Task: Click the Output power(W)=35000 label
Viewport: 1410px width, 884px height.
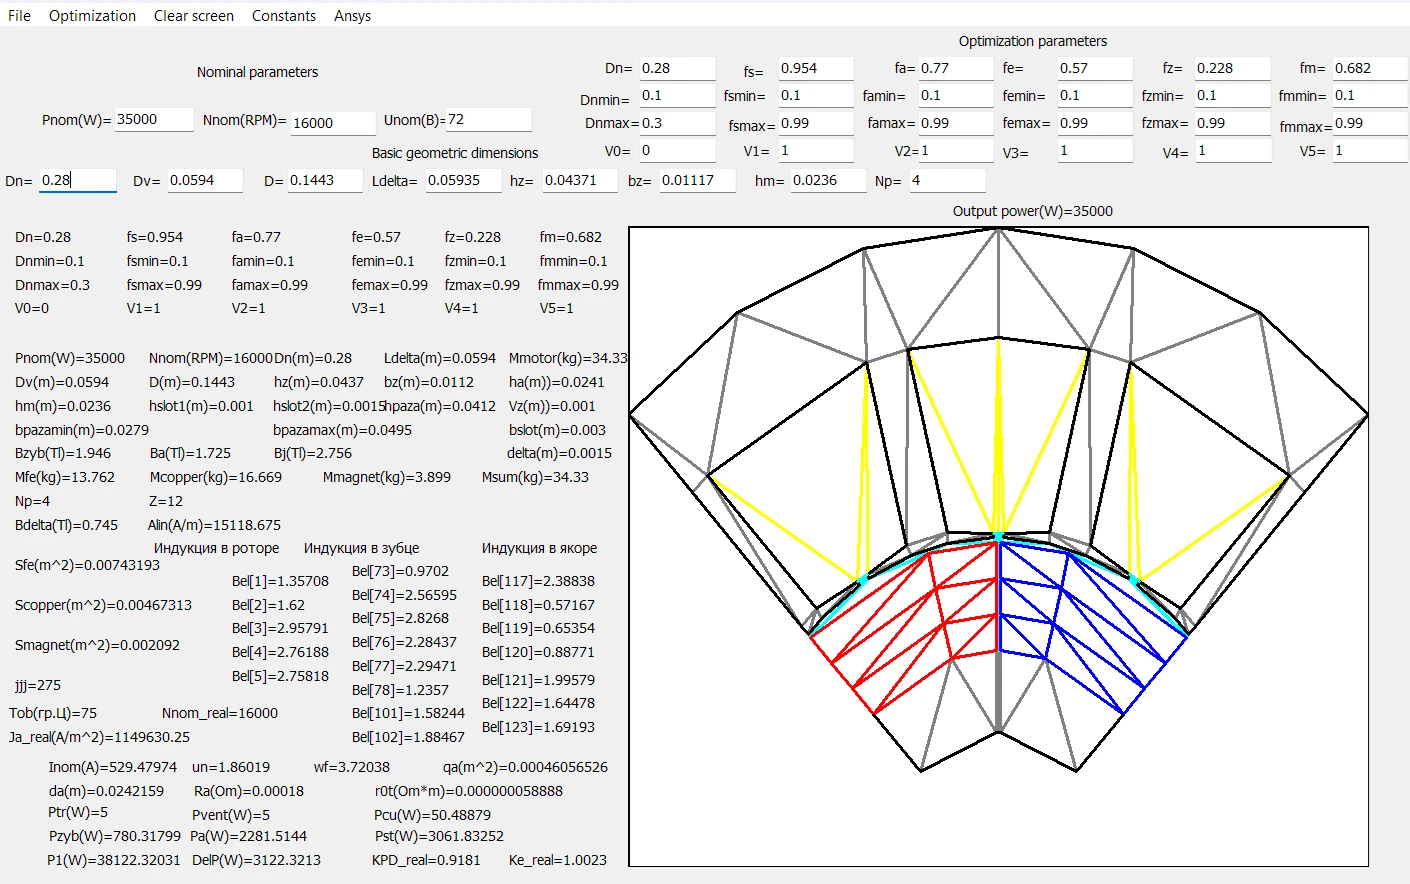Action: (1032, 212)
